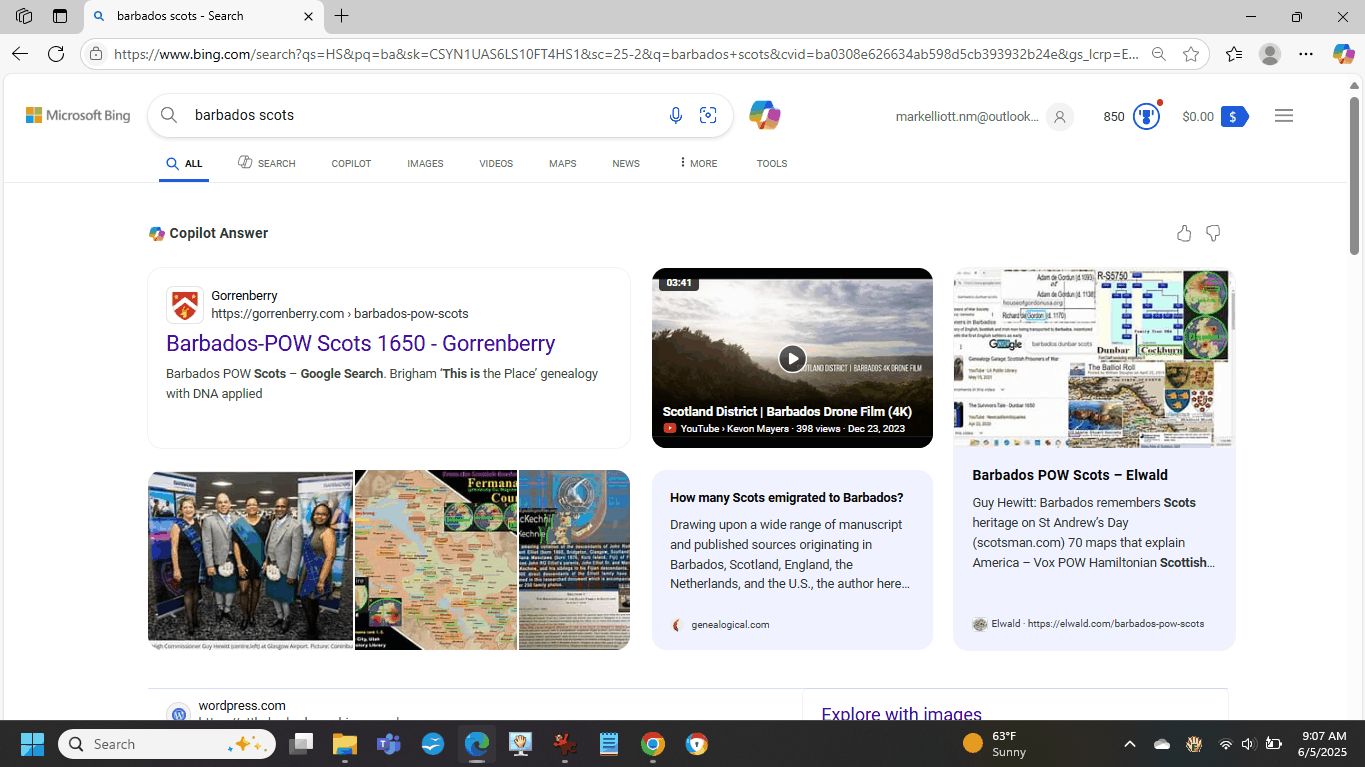Open Copilot from the search bar icon
The image size is (1365, 767).
(764, 116)
